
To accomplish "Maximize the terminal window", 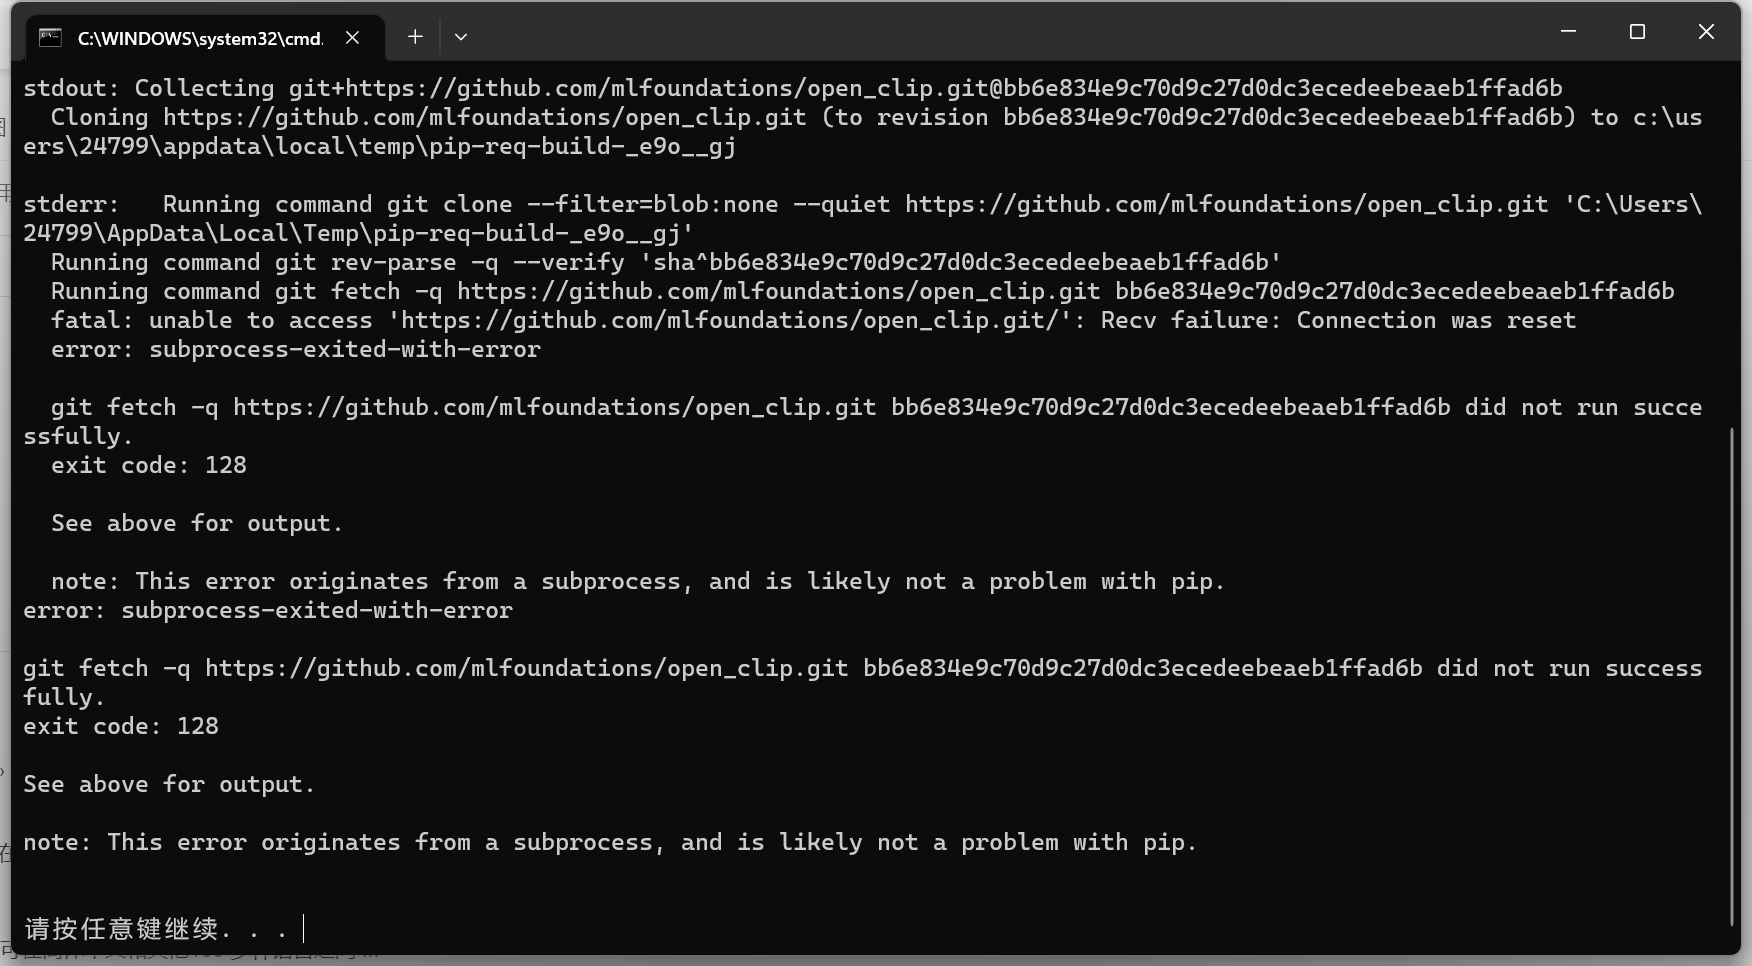I will tap(1636, 31).
